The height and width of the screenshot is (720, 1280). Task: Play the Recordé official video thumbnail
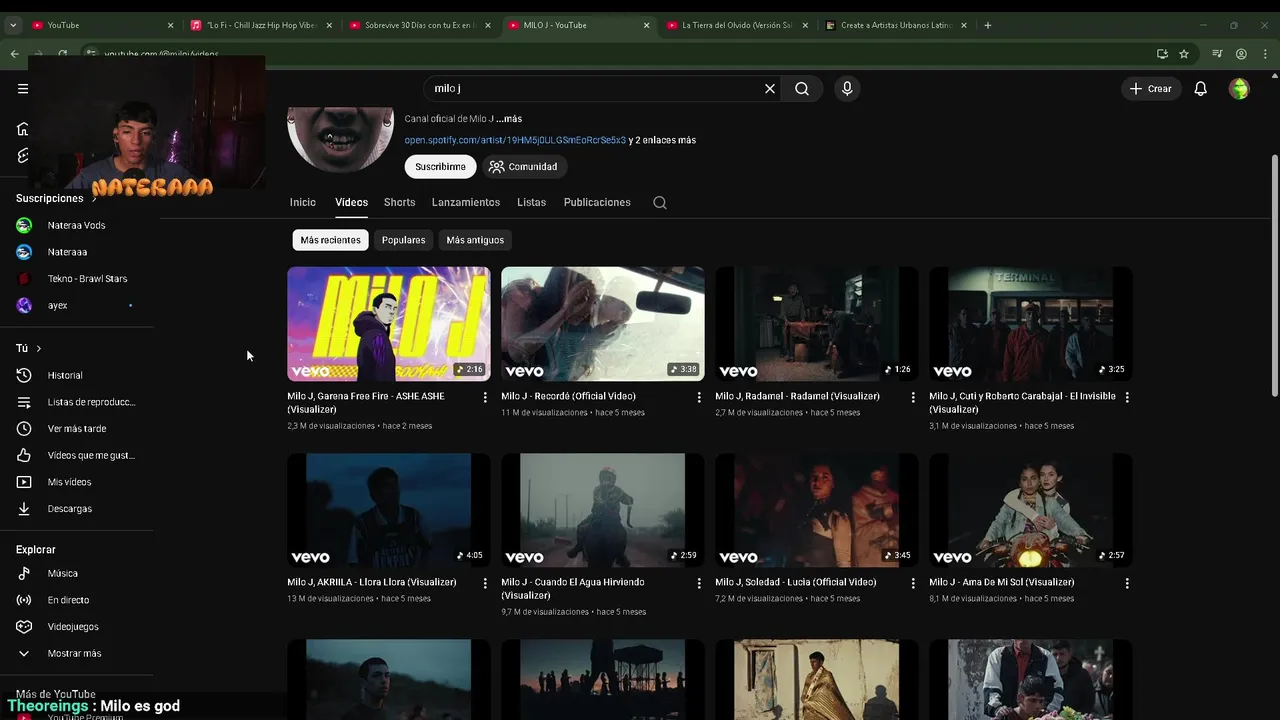coord(603,324)
